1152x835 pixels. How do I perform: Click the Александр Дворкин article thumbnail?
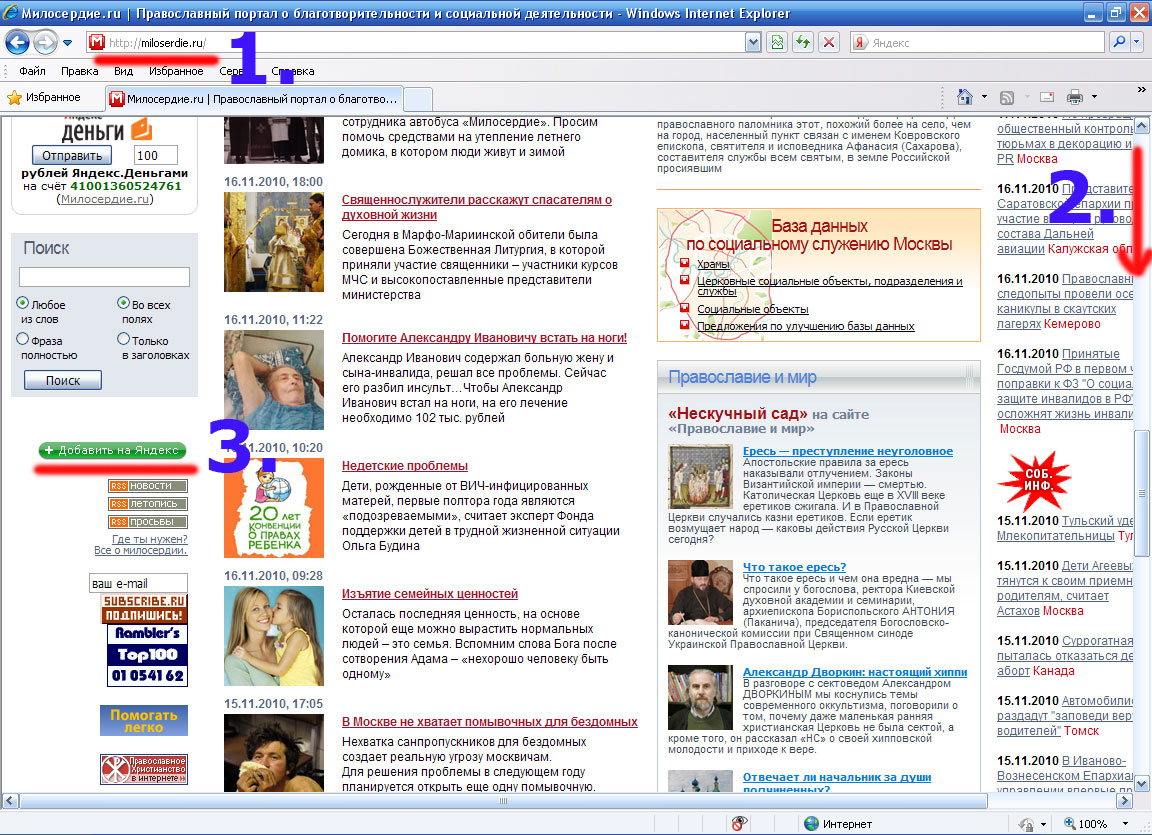click(700, 697)
